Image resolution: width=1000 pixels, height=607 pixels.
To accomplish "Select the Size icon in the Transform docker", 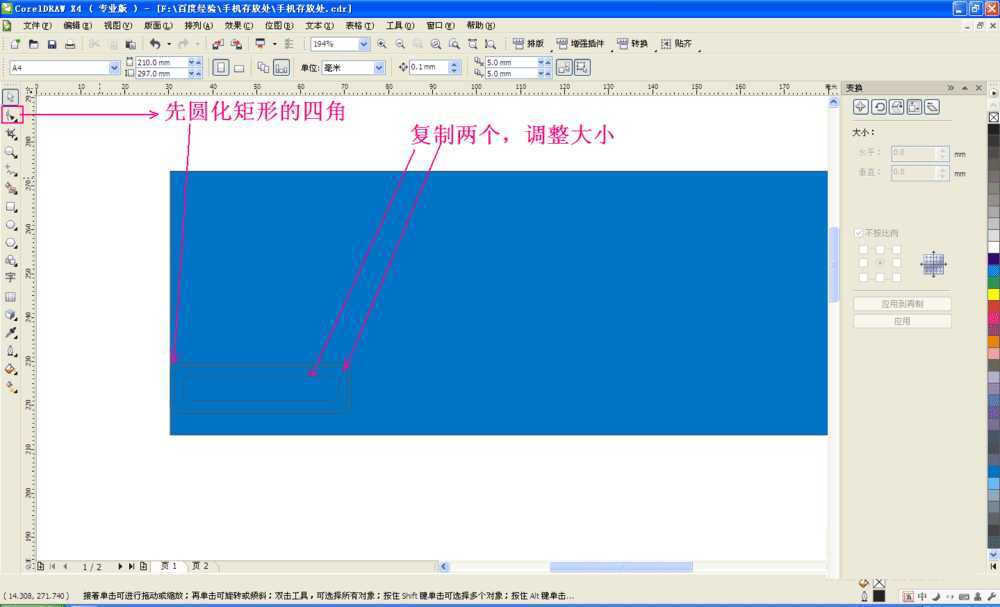I will tap(914, 106).
